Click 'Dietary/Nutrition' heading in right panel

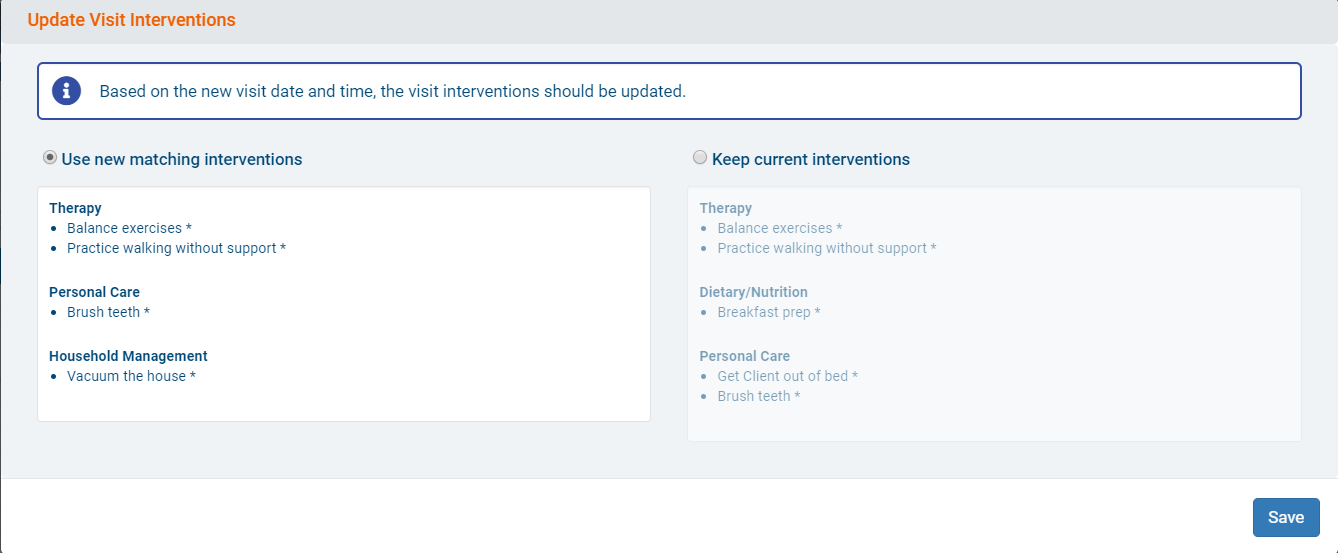[x=753, y=292]
